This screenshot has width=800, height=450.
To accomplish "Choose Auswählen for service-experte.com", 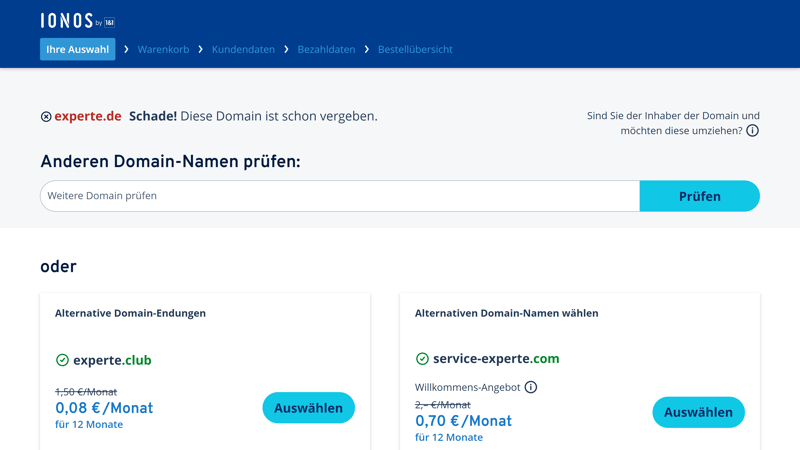I will 698,412.
